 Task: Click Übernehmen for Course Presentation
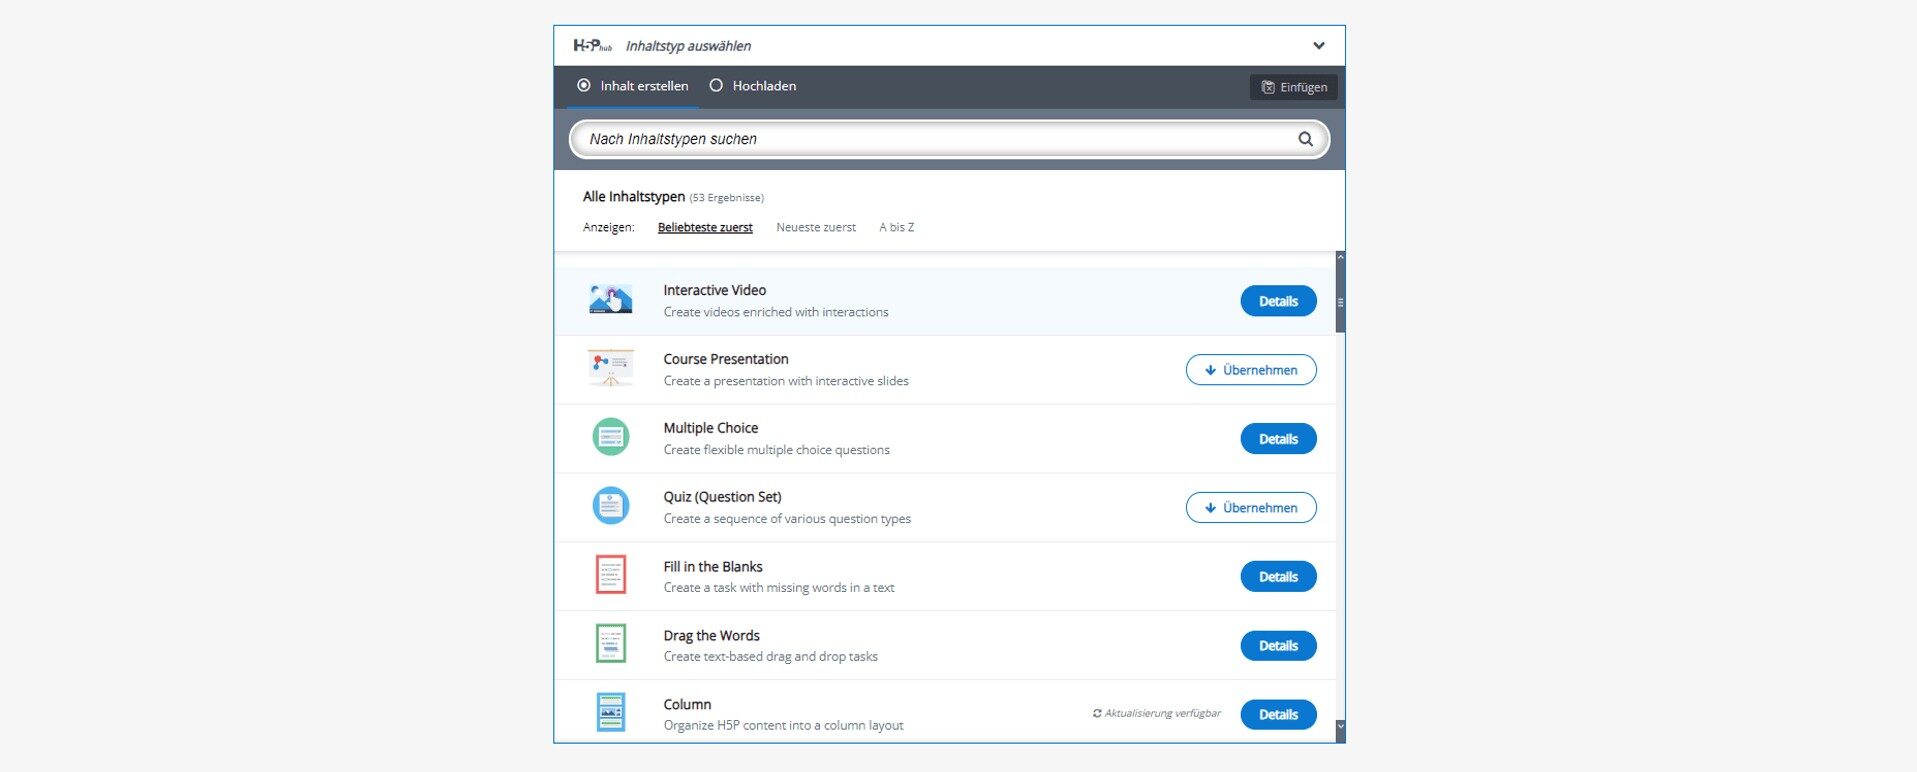click(1251, 370)
